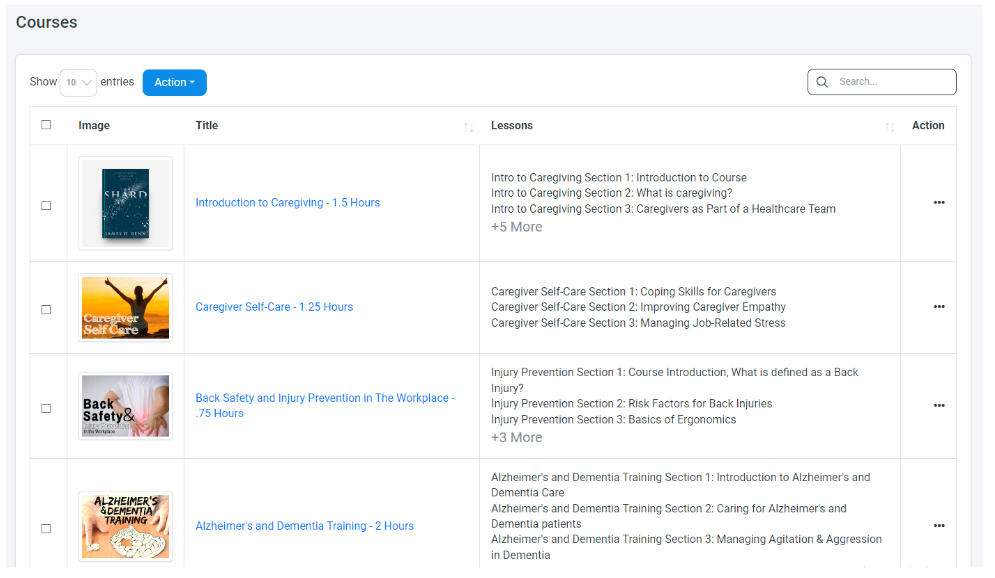
Task: Click the Back Safety course thumbnail image
Action: (x=125, y=406)
